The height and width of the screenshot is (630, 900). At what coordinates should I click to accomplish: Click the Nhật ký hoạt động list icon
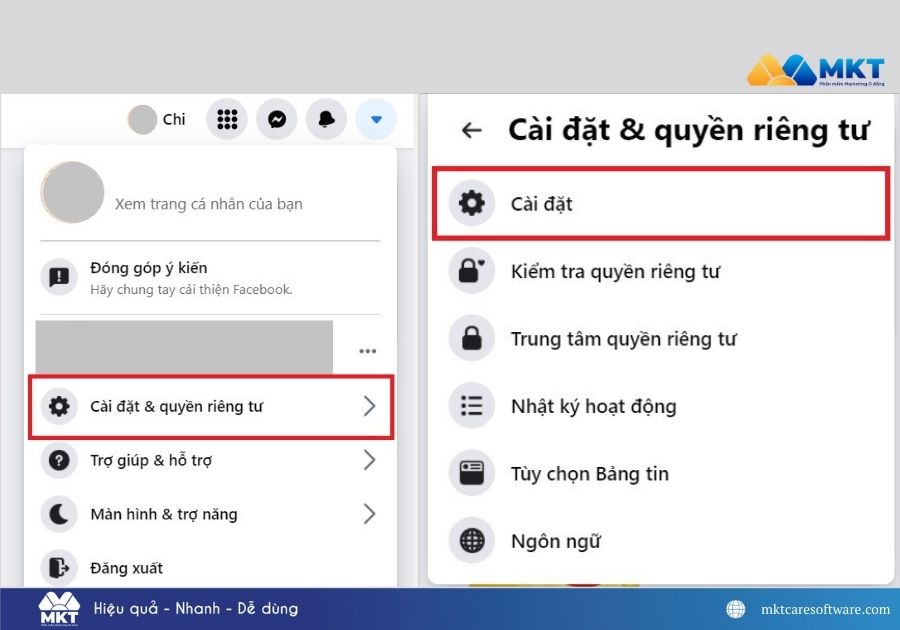[x=471, y=406]
